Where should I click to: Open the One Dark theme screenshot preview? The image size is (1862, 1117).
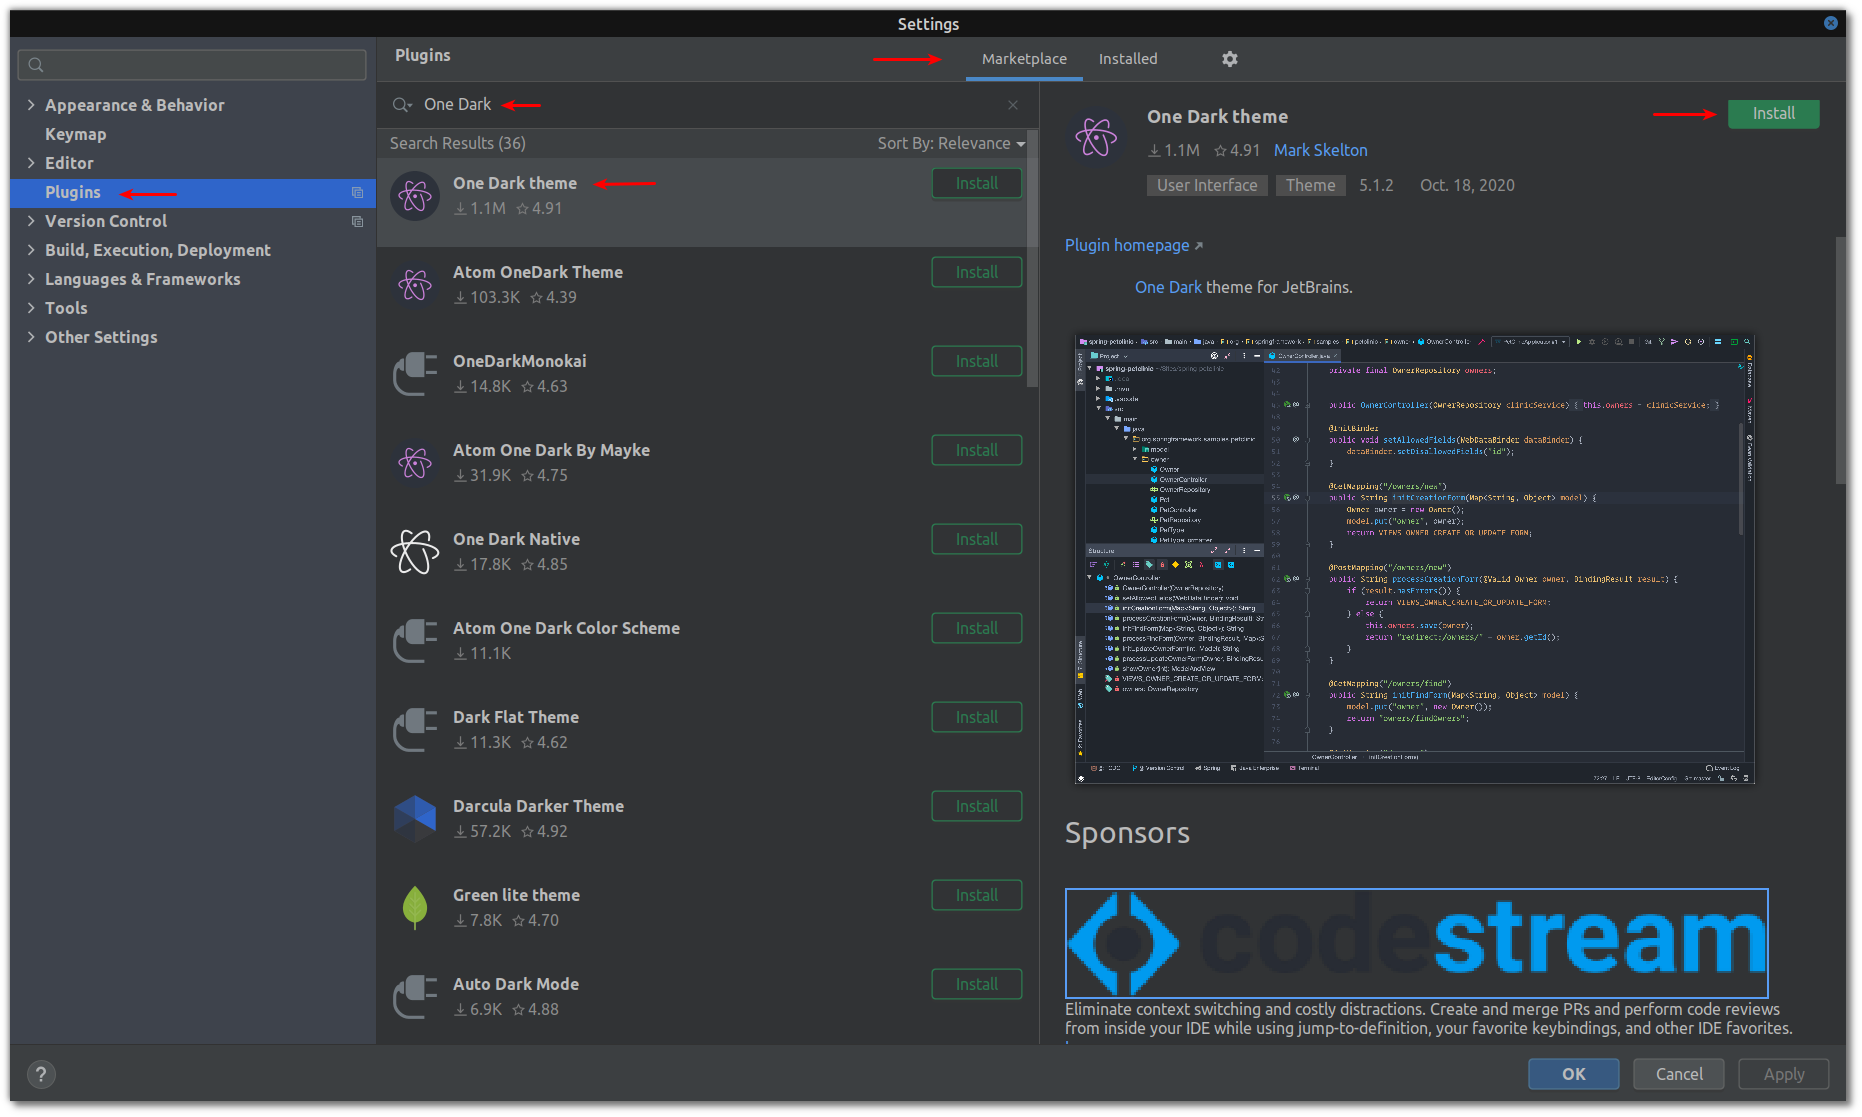coord(1414,559)
